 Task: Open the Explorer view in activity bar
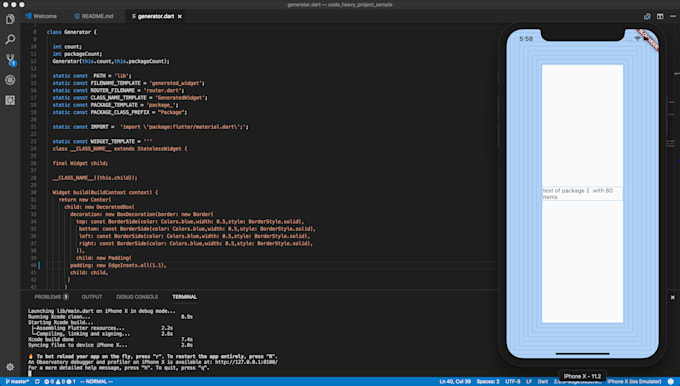10,19
